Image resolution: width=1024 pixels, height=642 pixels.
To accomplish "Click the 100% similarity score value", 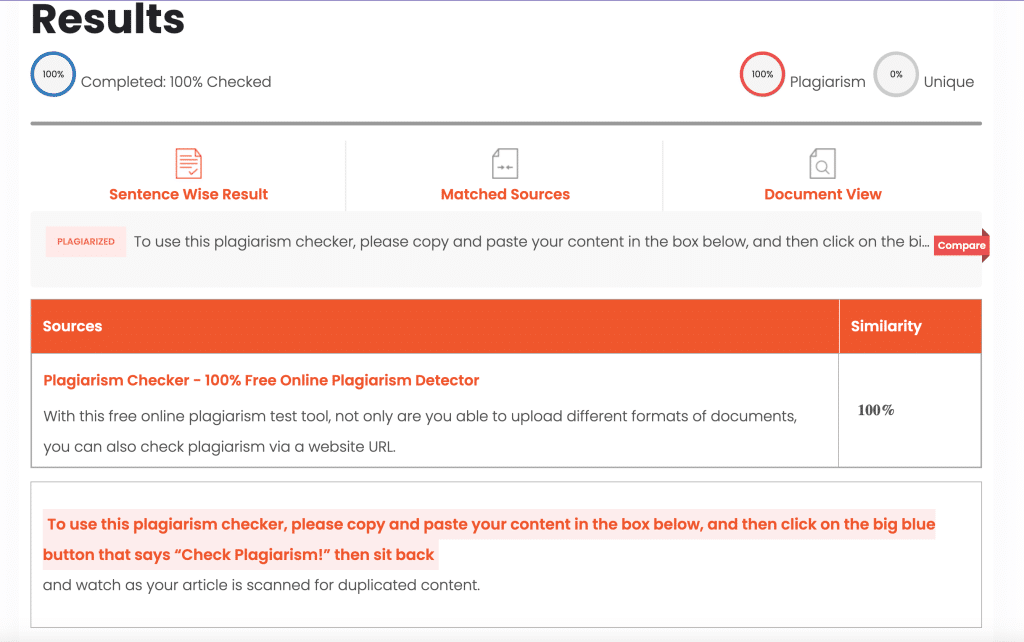I will point(875,410).
